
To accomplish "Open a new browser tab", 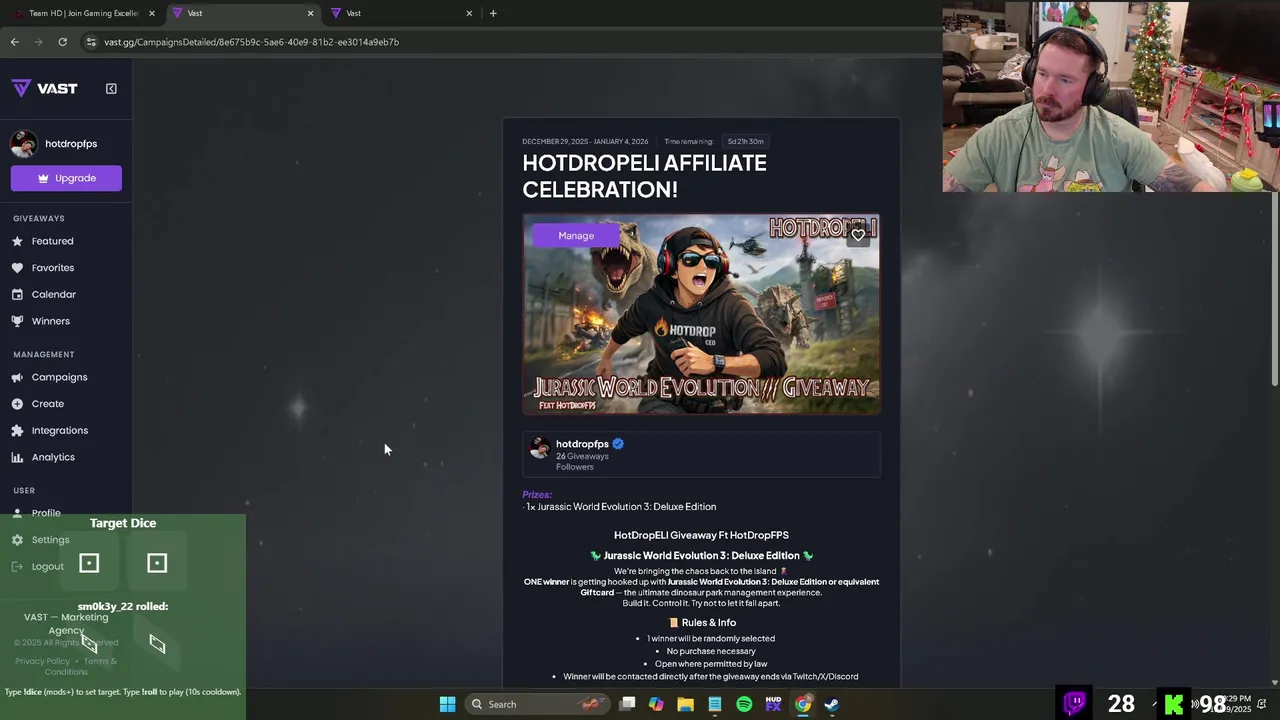I will (x=493, y=13).
